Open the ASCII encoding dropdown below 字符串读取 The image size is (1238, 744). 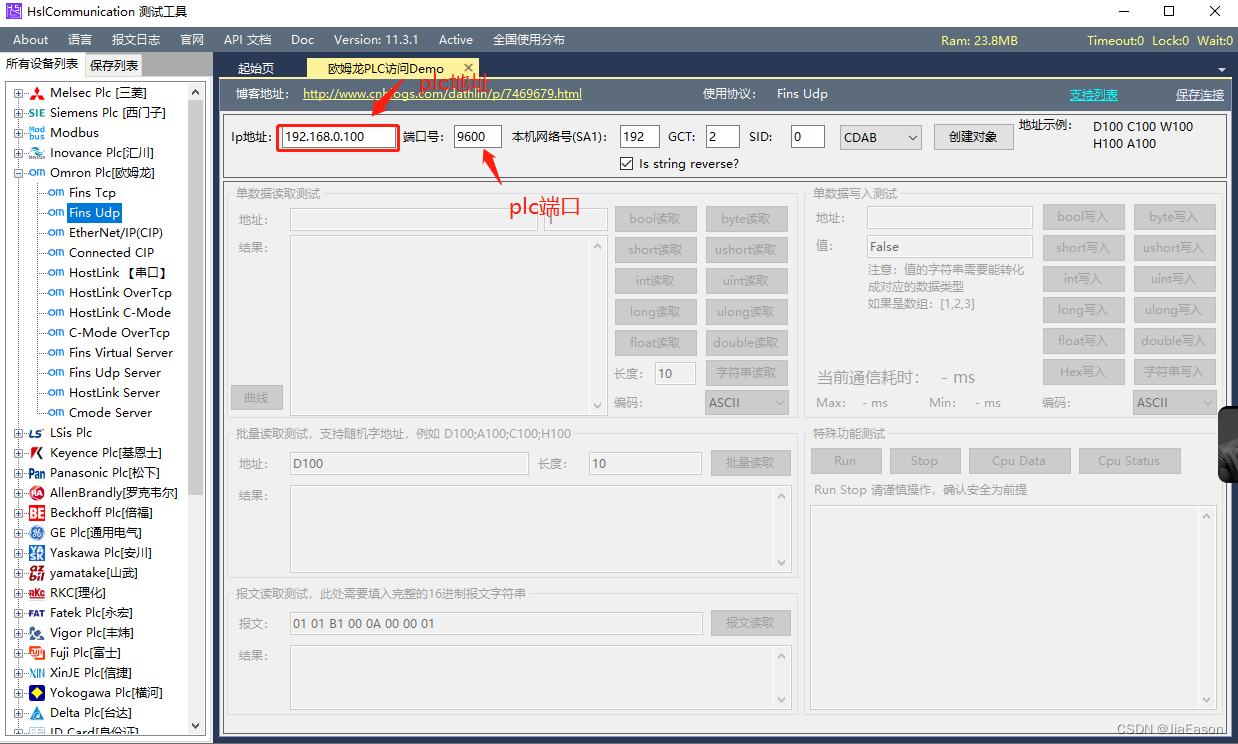746,402
